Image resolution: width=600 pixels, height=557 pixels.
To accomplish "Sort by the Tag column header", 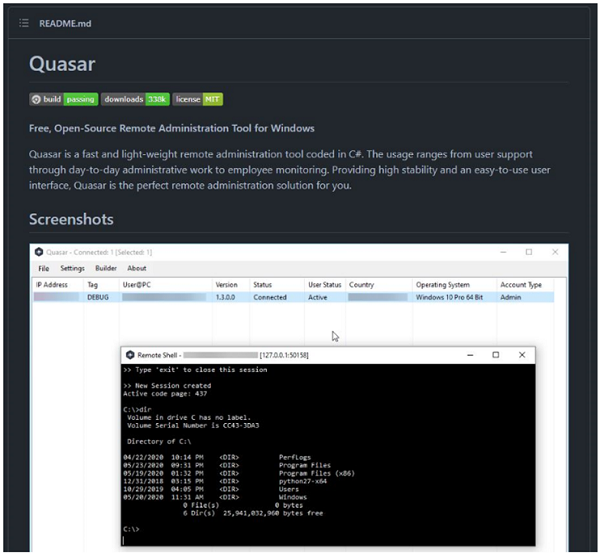I will (93, 285).
